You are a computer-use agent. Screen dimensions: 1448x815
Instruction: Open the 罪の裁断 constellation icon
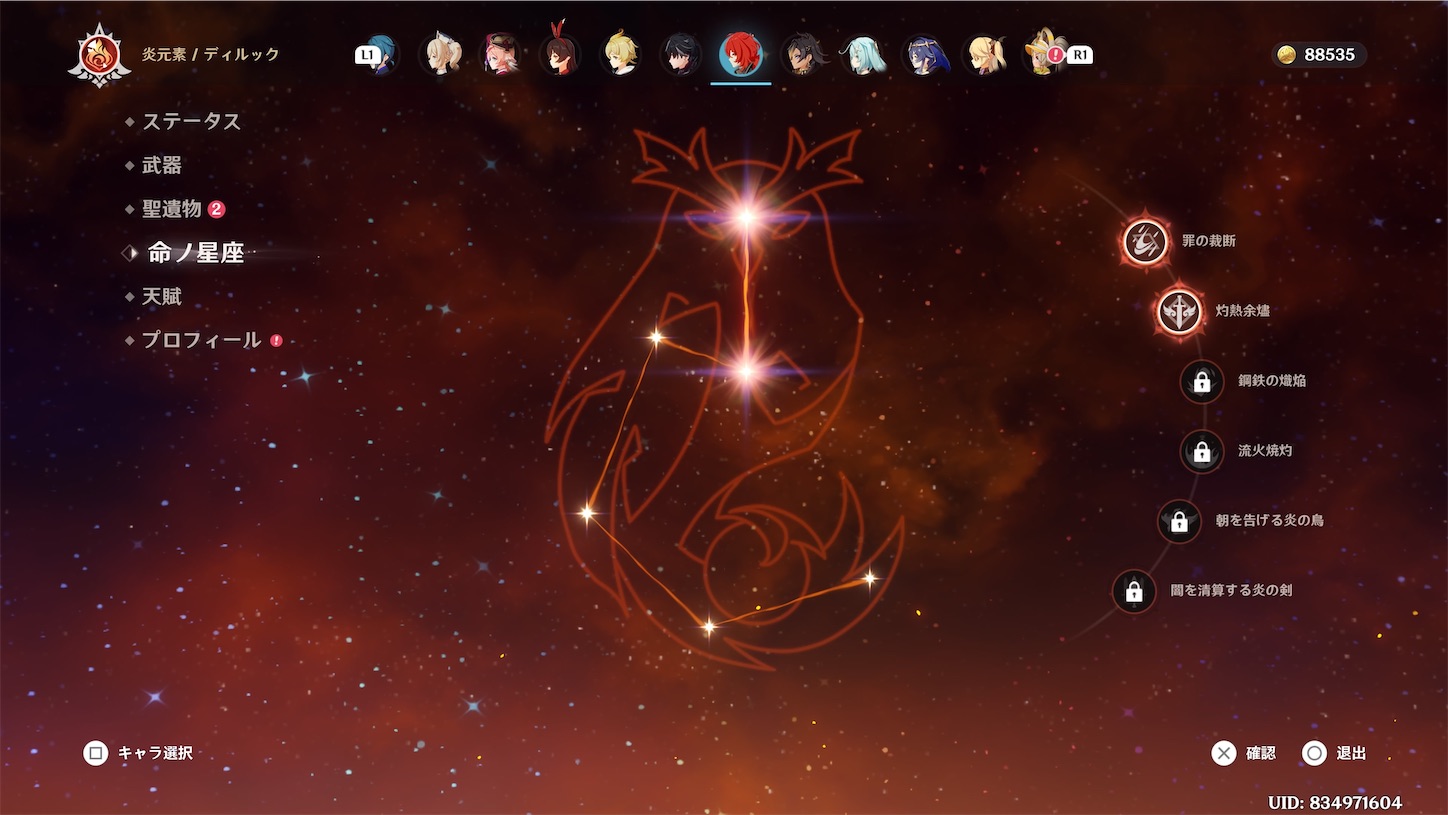tap(1146, 241)
